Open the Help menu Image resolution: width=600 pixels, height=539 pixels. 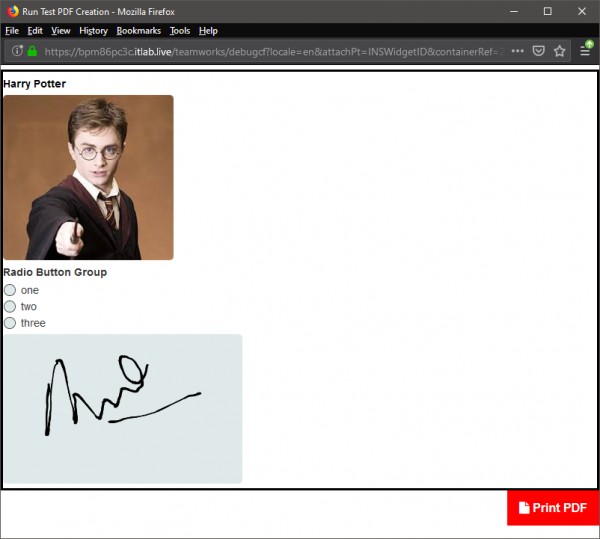click(208, 31)
